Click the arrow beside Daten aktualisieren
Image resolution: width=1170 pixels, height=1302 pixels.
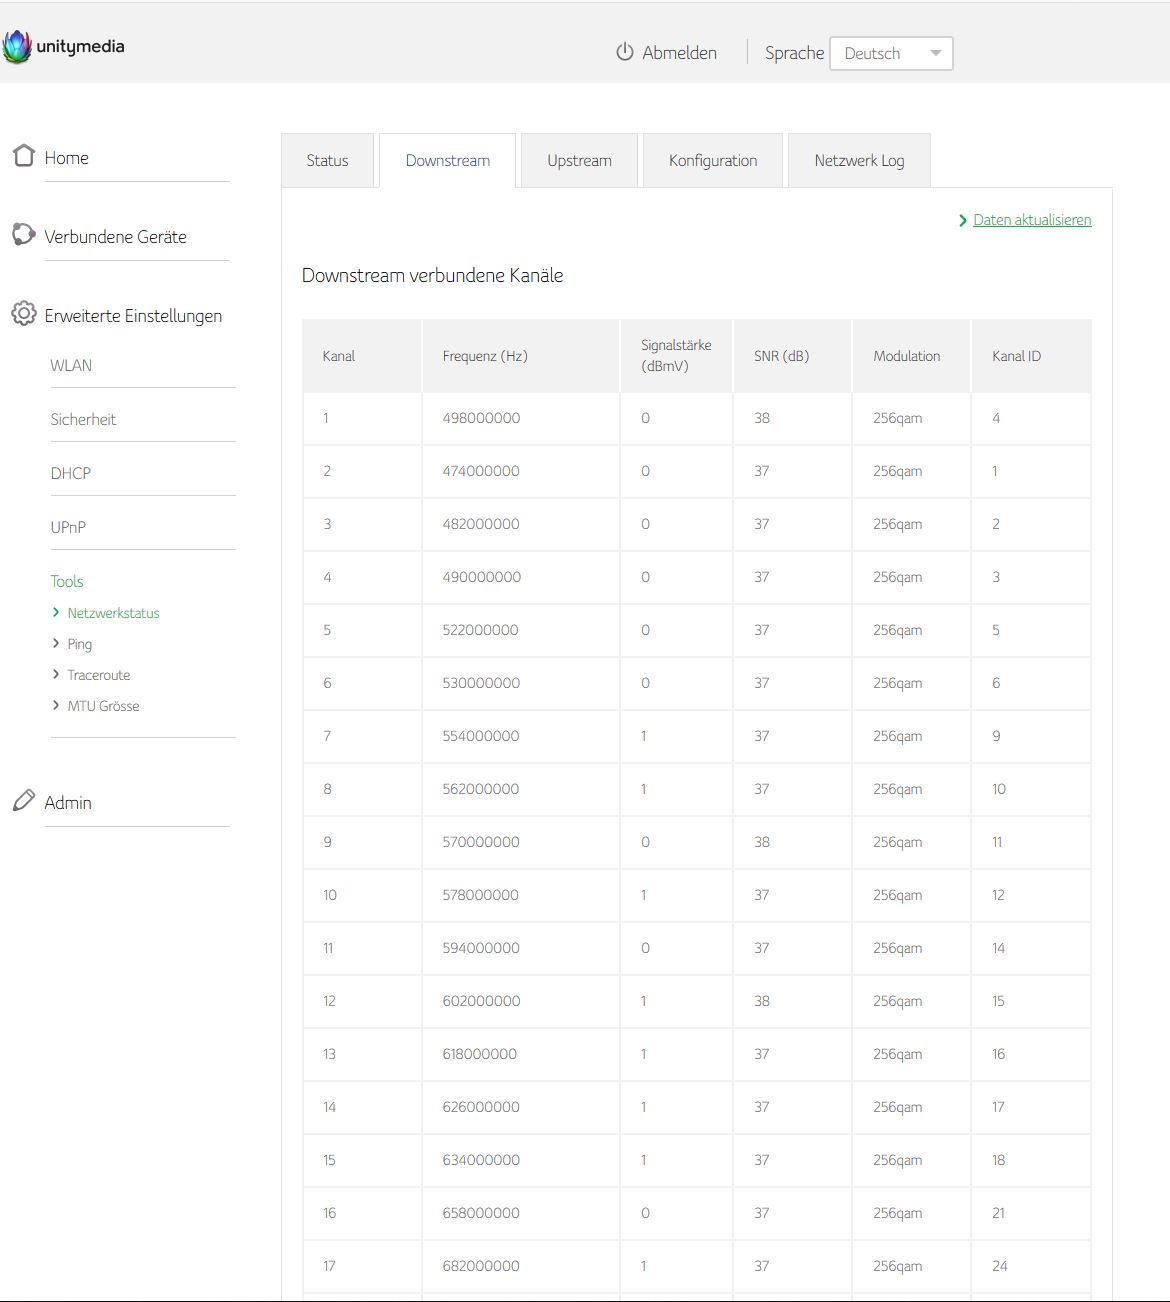tap(963, 220)
